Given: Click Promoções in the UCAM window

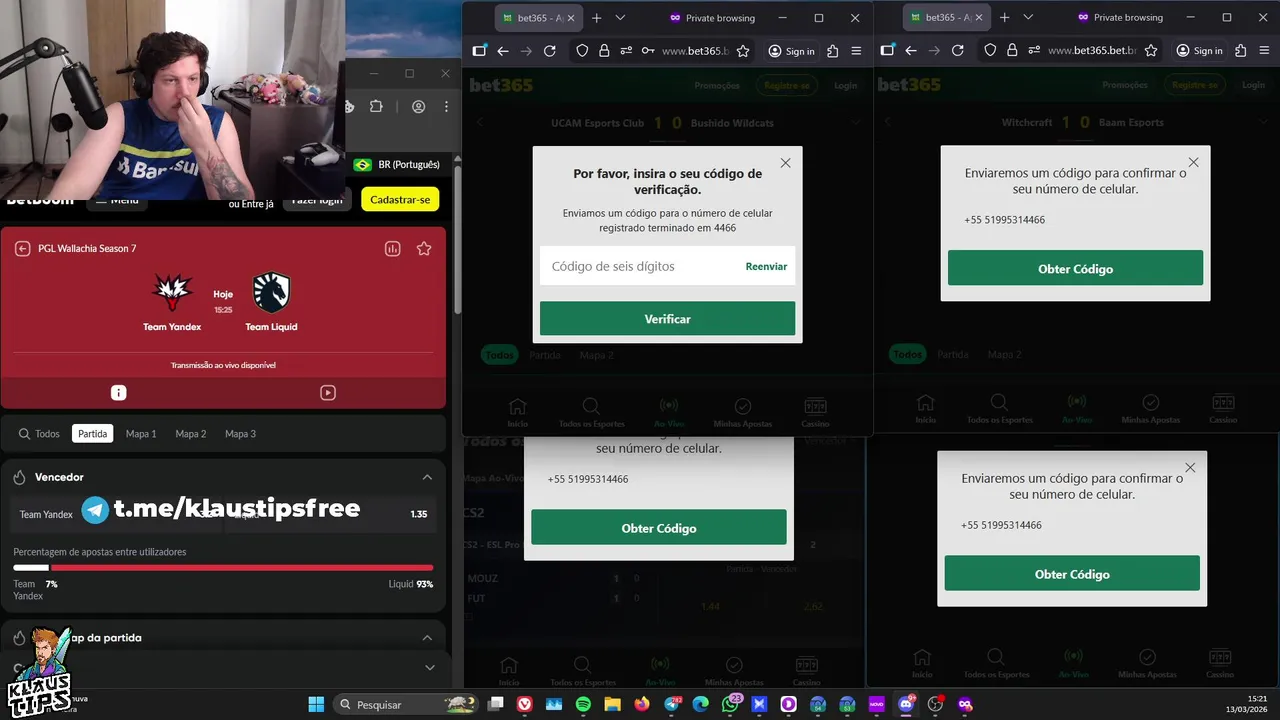Looking at the screenshot, I should point(717,86).
